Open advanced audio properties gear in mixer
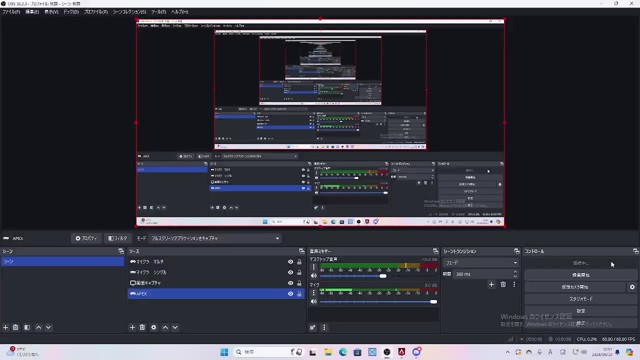Image resolution: width=640 pixels, height=360 pixels. (x=313, y=327)
